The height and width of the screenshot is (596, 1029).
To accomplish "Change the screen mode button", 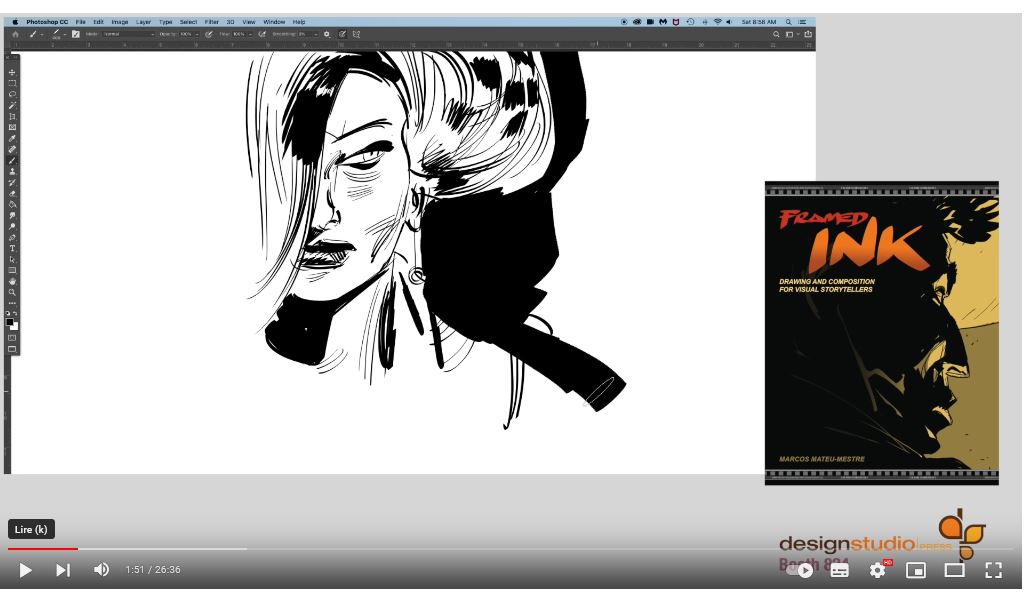I will point(12,349).
